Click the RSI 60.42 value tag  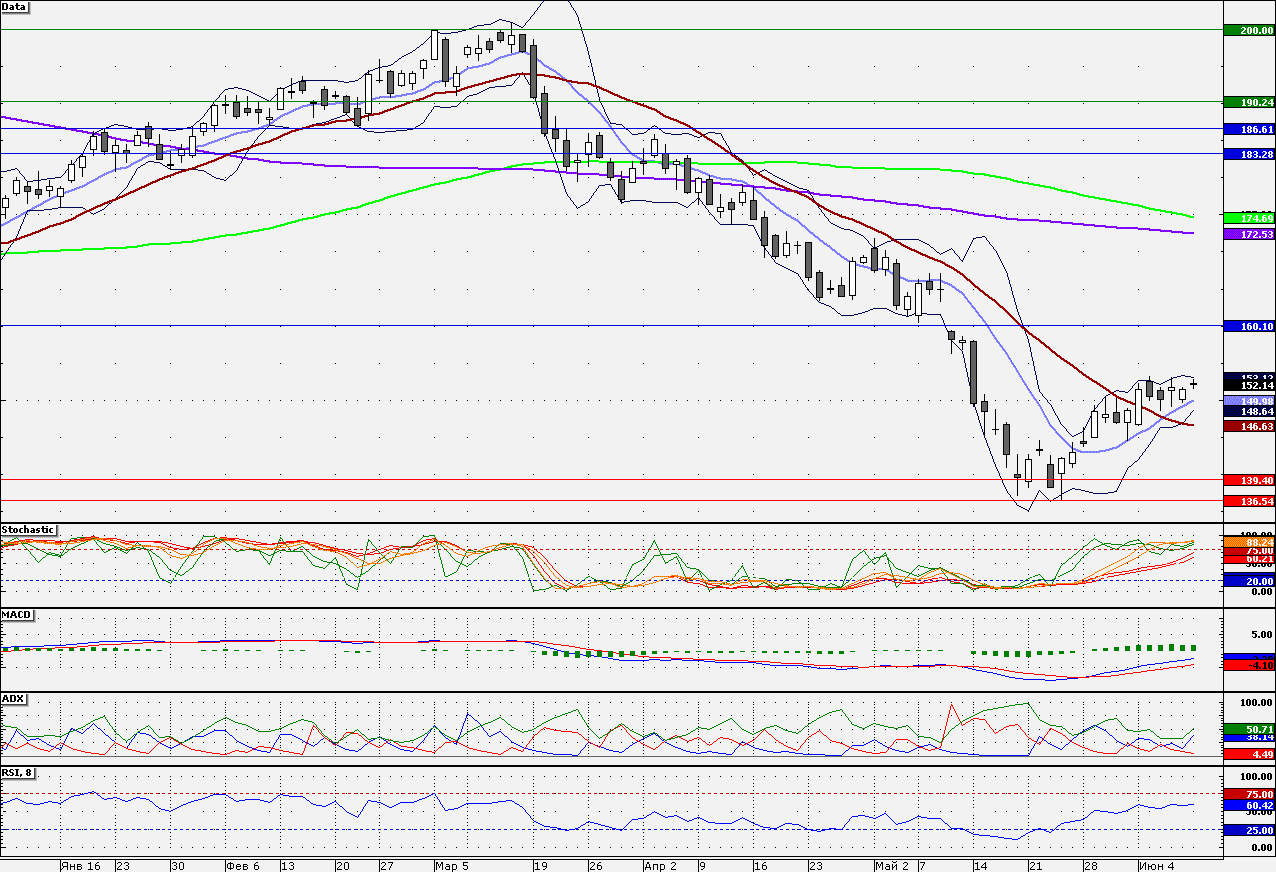tap(1249, 805)
